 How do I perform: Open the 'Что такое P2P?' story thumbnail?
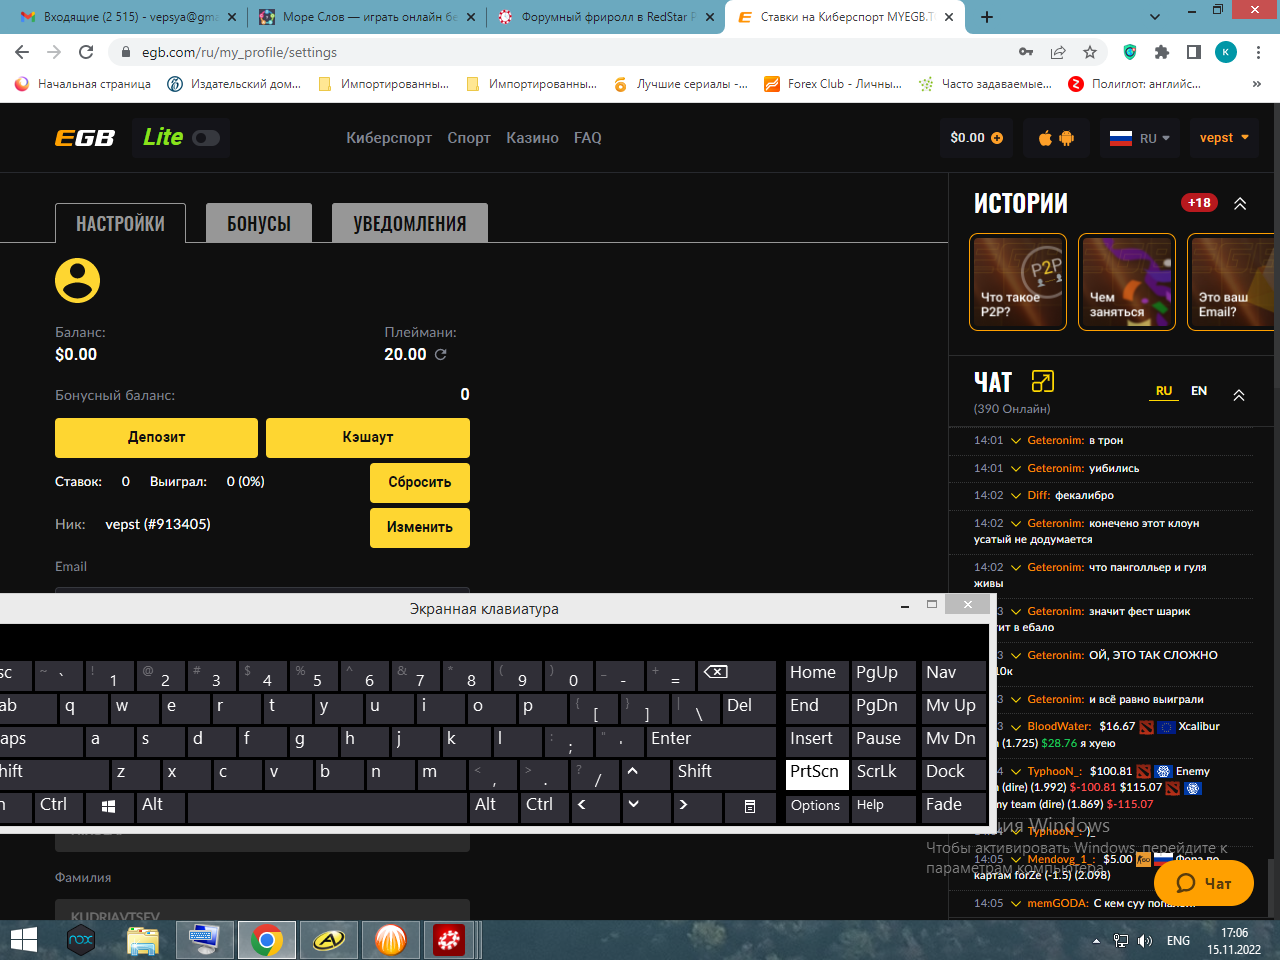pyautogui.click(x=1018, y=281)
